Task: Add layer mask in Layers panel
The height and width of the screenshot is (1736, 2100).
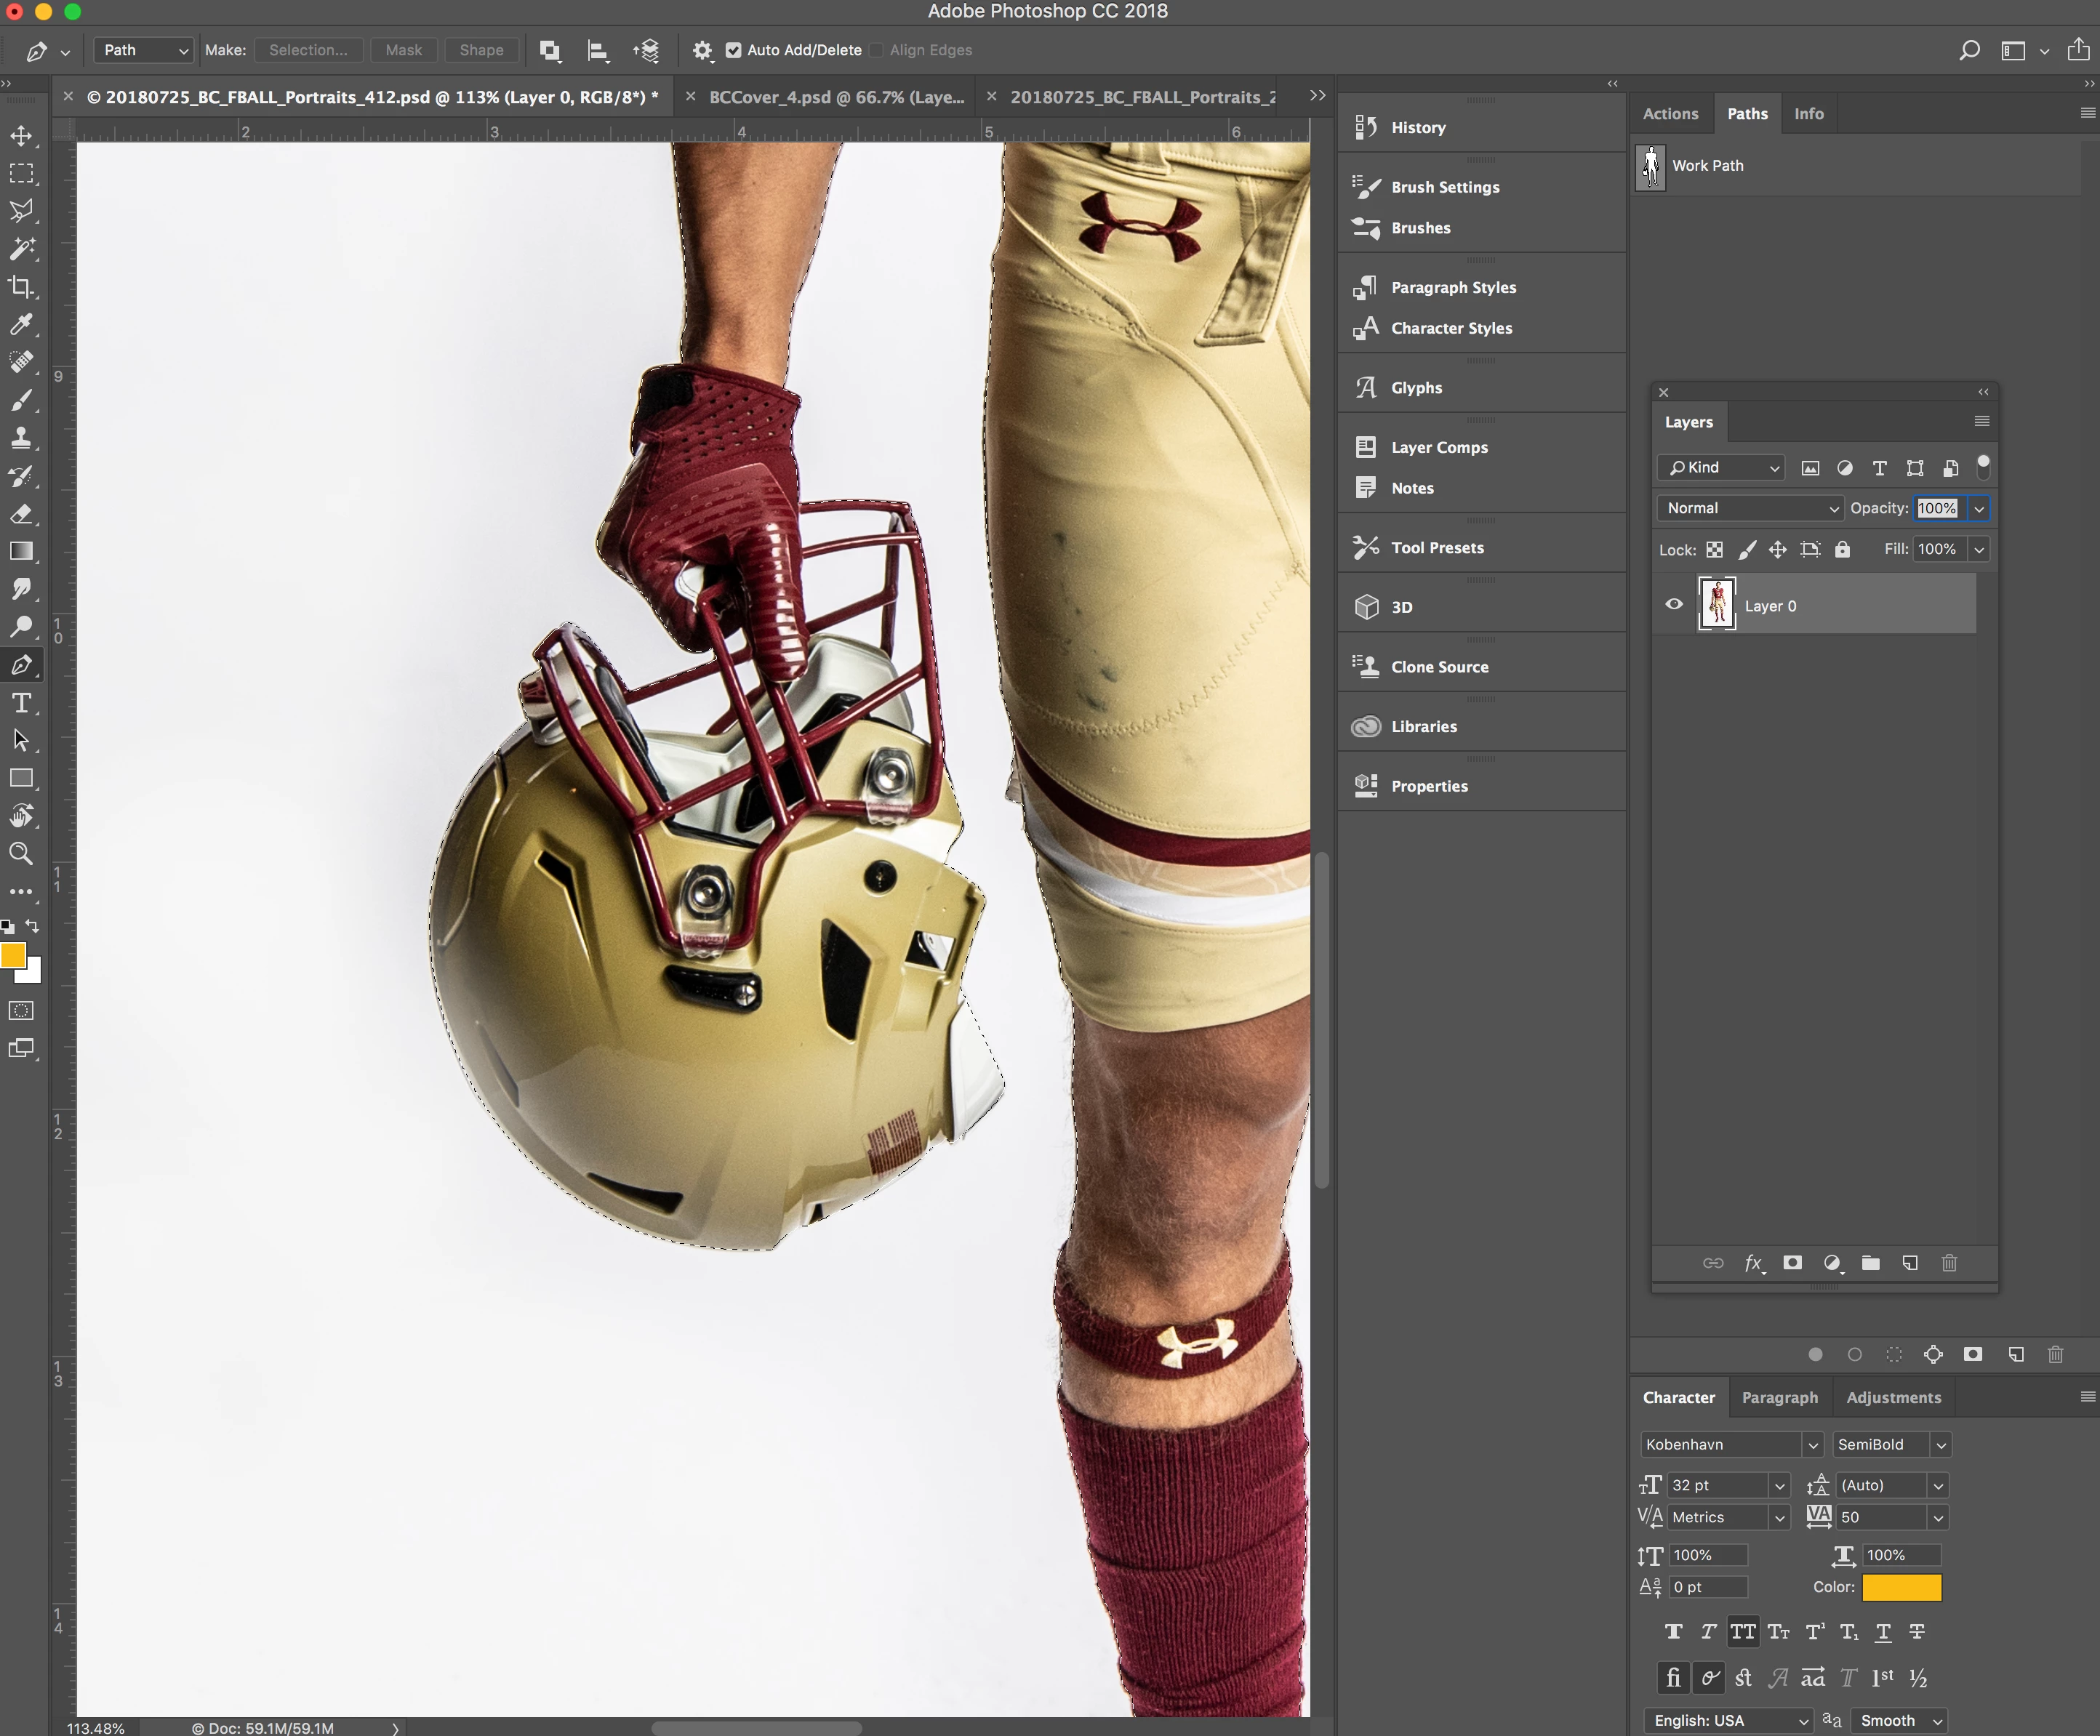Action: 1792,1263
